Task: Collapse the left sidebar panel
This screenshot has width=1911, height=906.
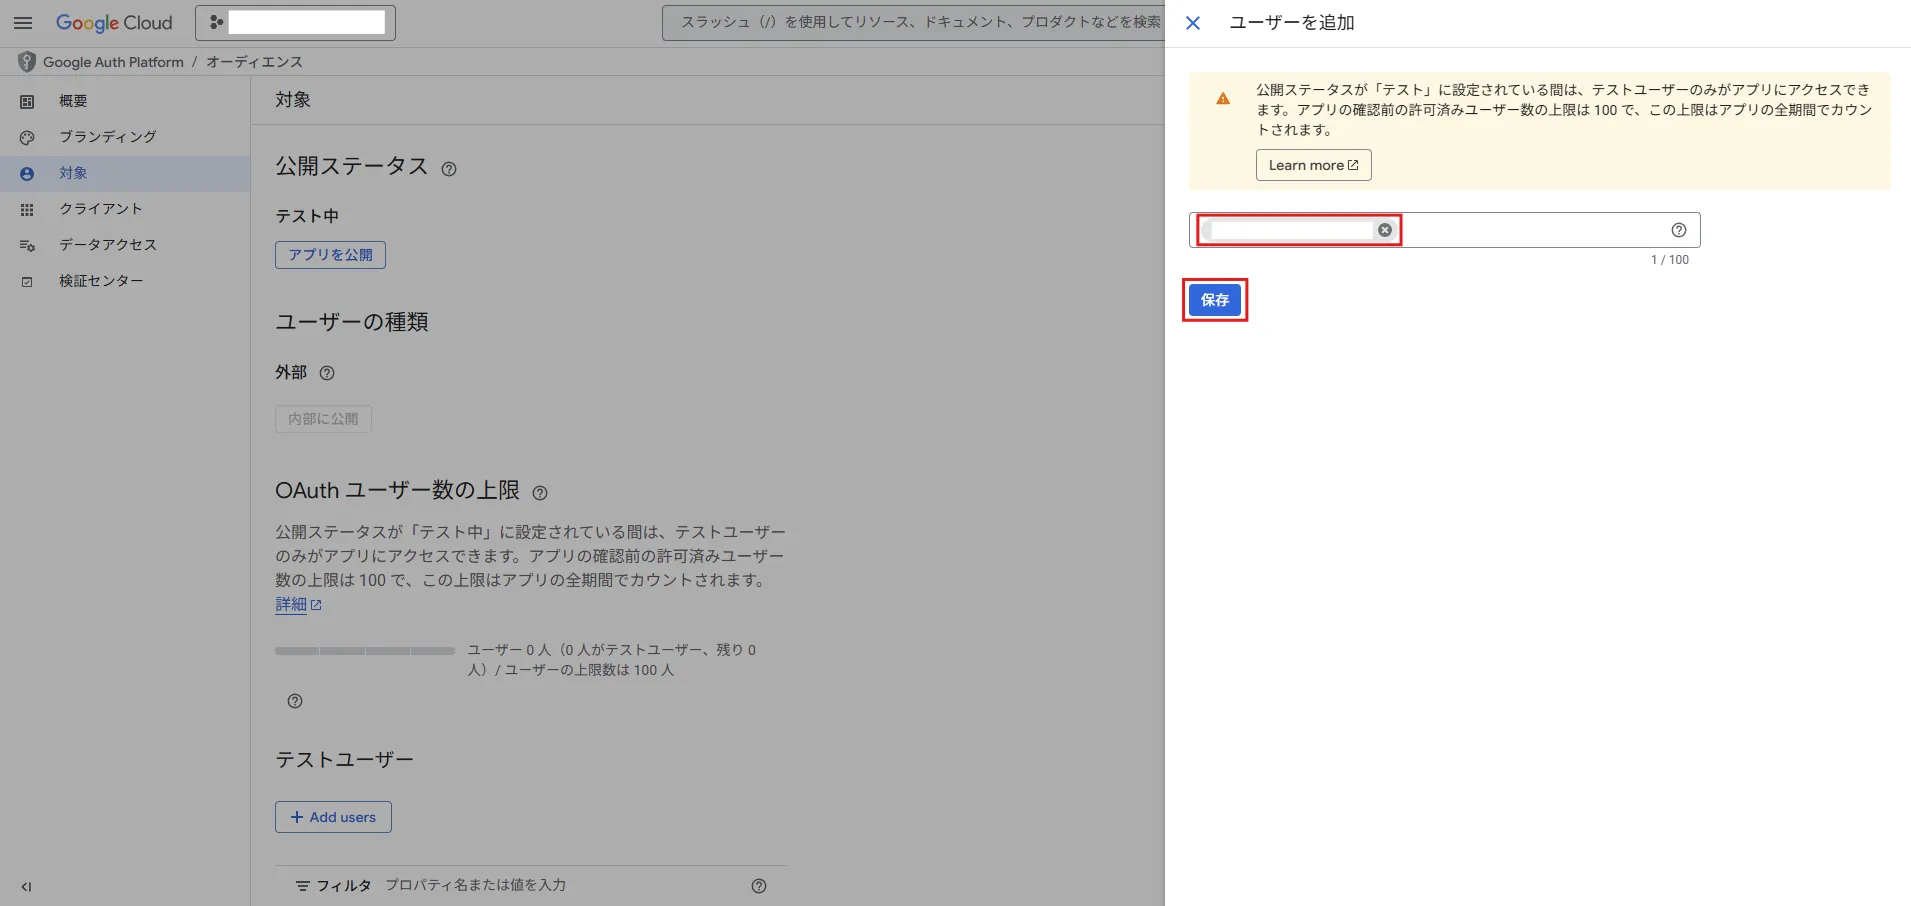Action: pos(26,886)
